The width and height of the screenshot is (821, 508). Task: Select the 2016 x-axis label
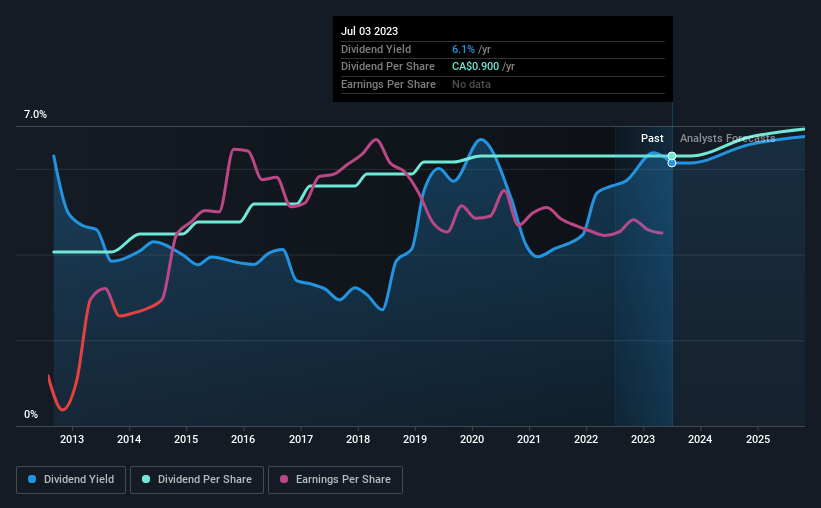(x=243, y=439)
